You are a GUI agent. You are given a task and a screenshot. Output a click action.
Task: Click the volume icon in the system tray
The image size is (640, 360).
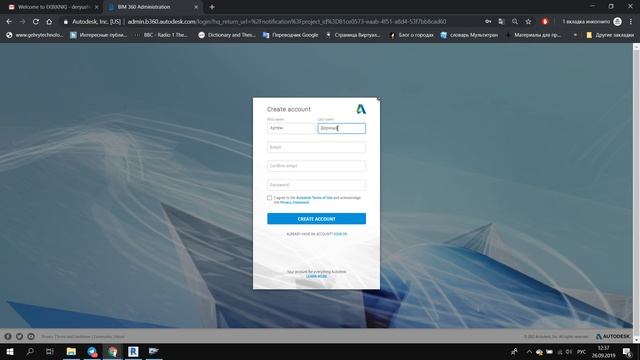(x=569, y=352)
